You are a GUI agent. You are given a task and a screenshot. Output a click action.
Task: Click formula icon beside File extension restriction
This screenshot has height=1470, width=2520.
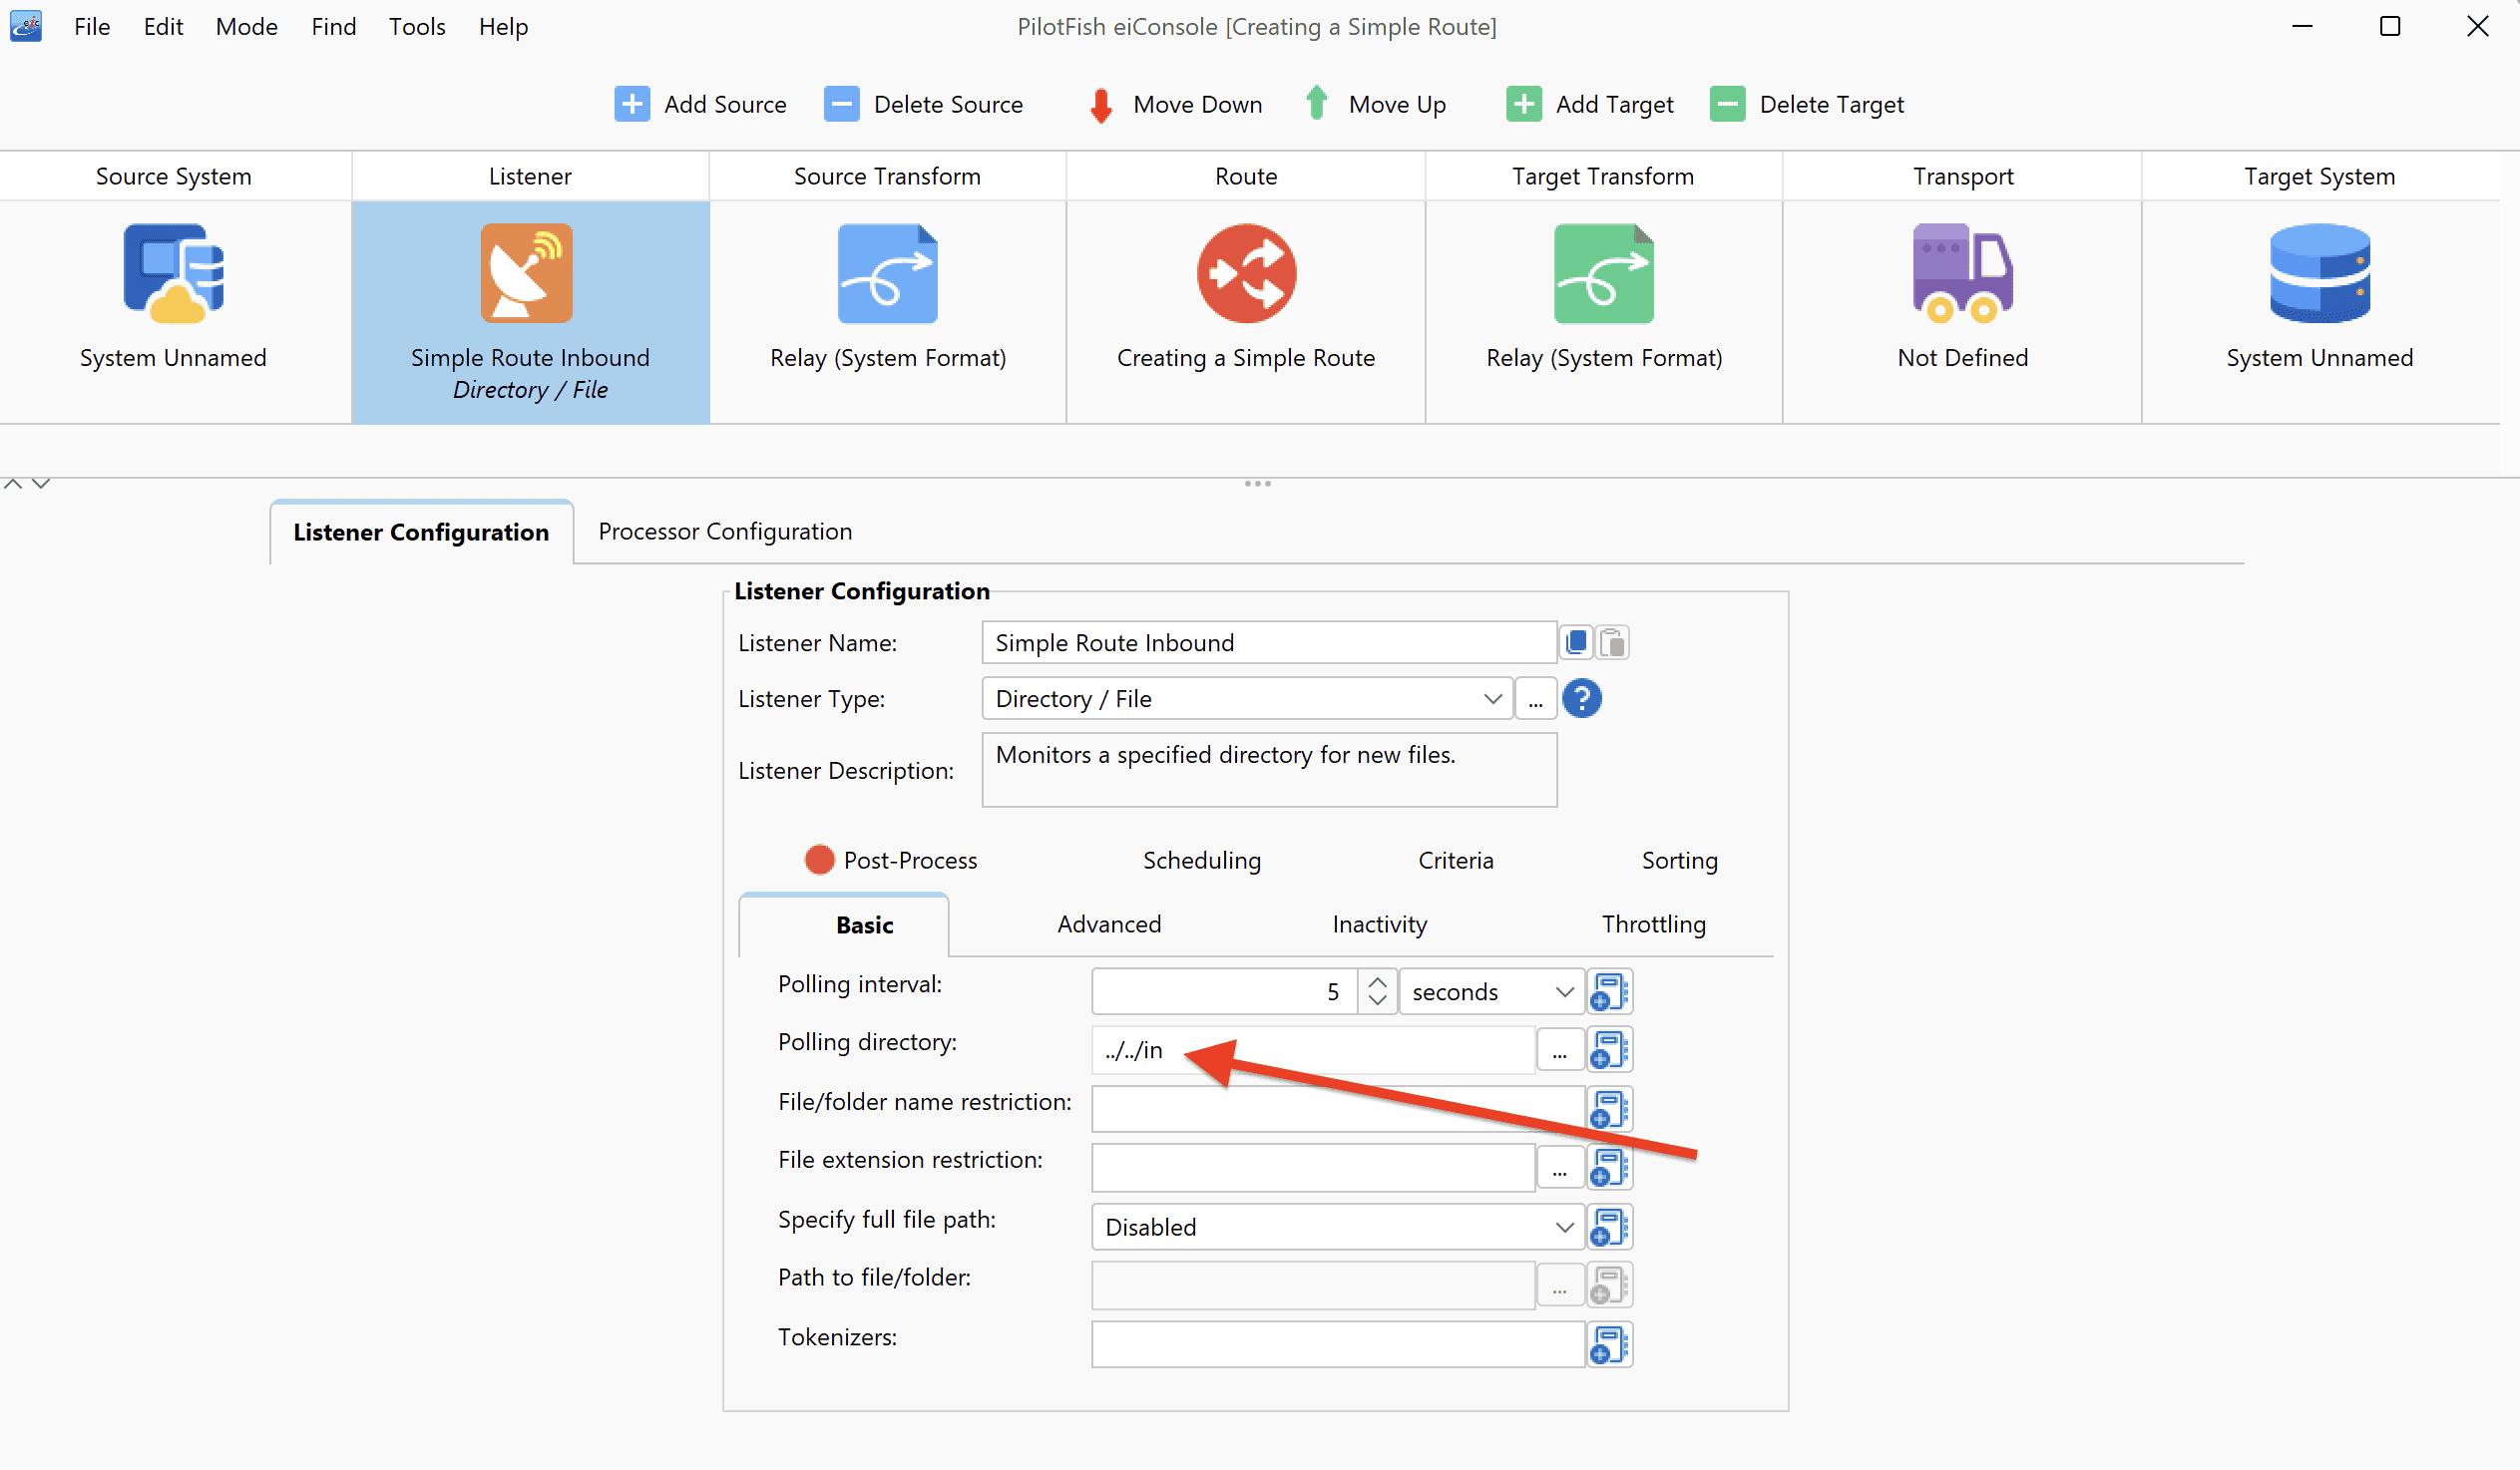(1609, 1168)
